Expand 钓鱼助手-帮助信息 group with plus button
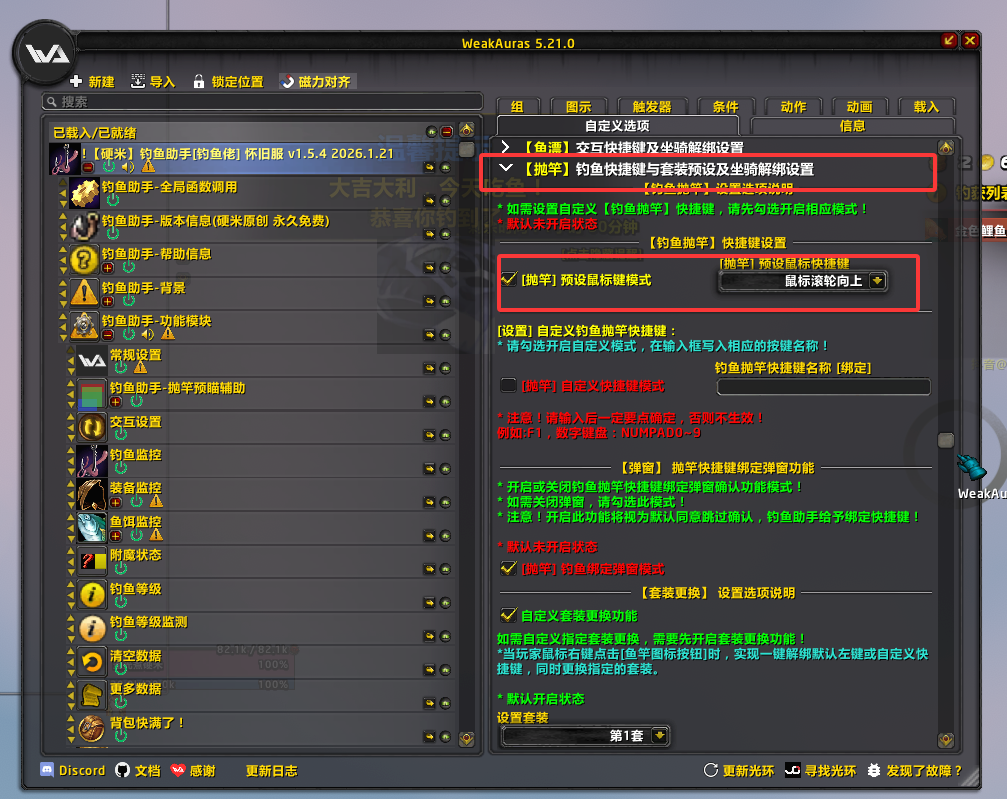Viewport: 1007px width, 799px height. tap(108, 267)
